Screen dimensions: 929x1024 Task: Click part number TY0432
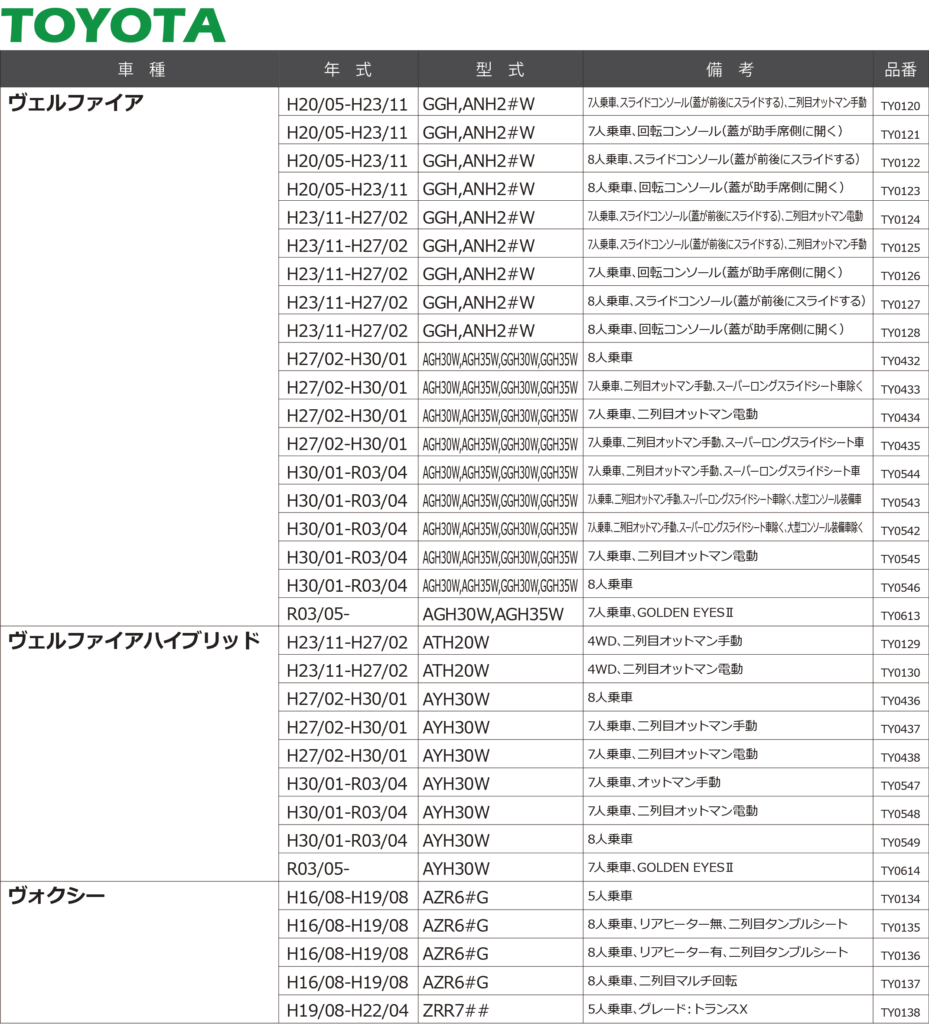pos(900,361)
